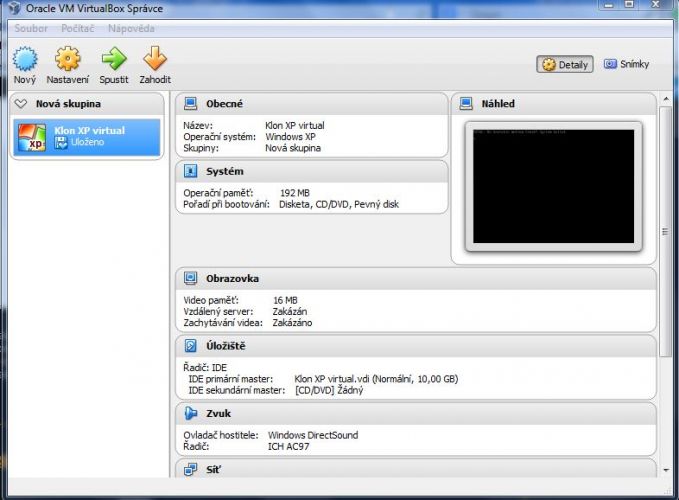Click the Obrazovka section display icon
The width and height of the screenshot is (679, 500).
191,278
